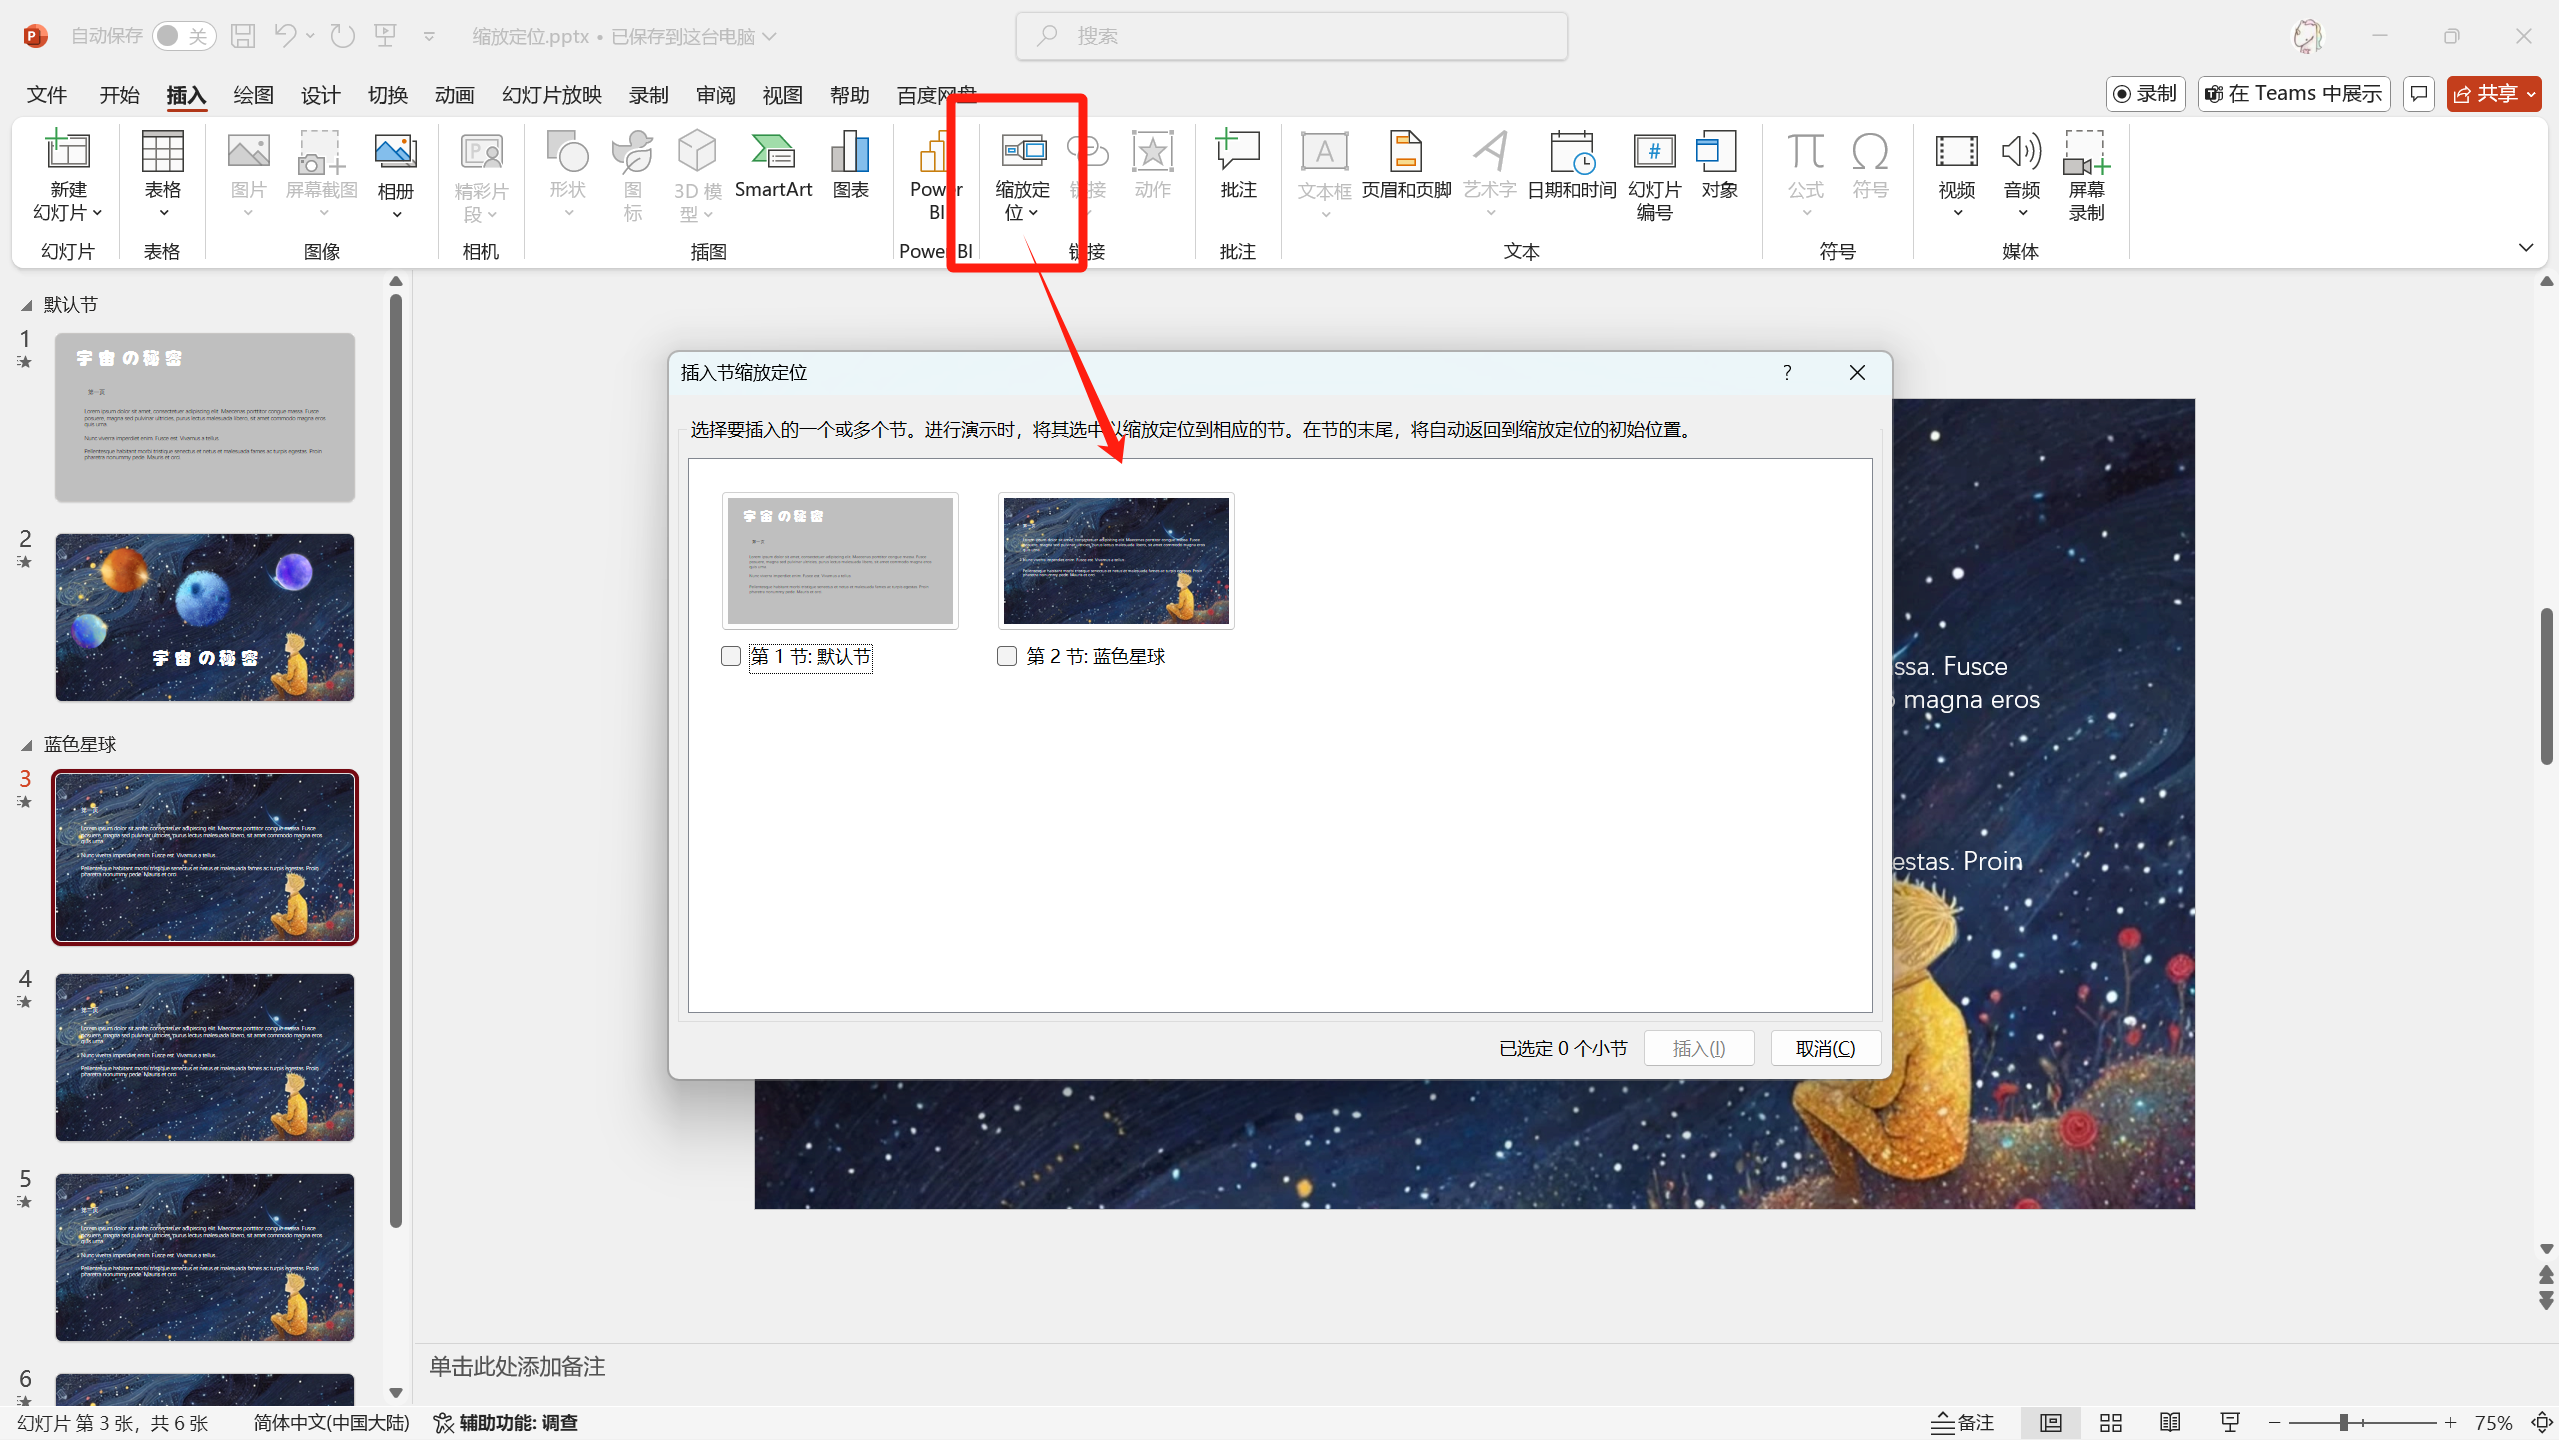Collapse the ribbon with the chevron
This screenshot has height=1440, width=2559.
coord(2526,248)
